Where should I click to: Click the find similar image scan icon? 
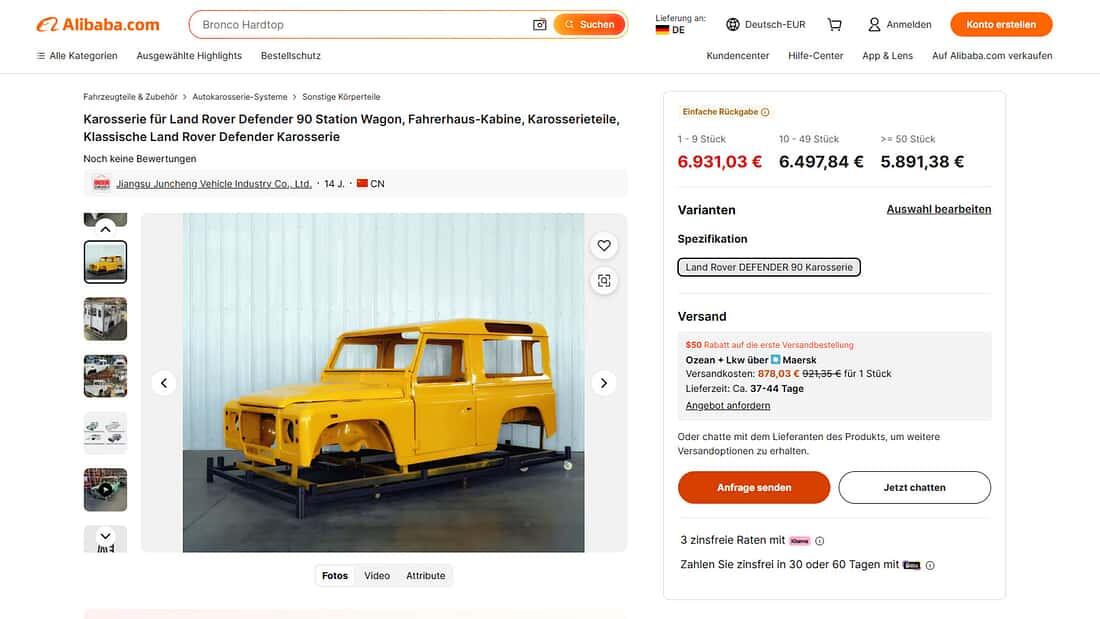(604, 281)
